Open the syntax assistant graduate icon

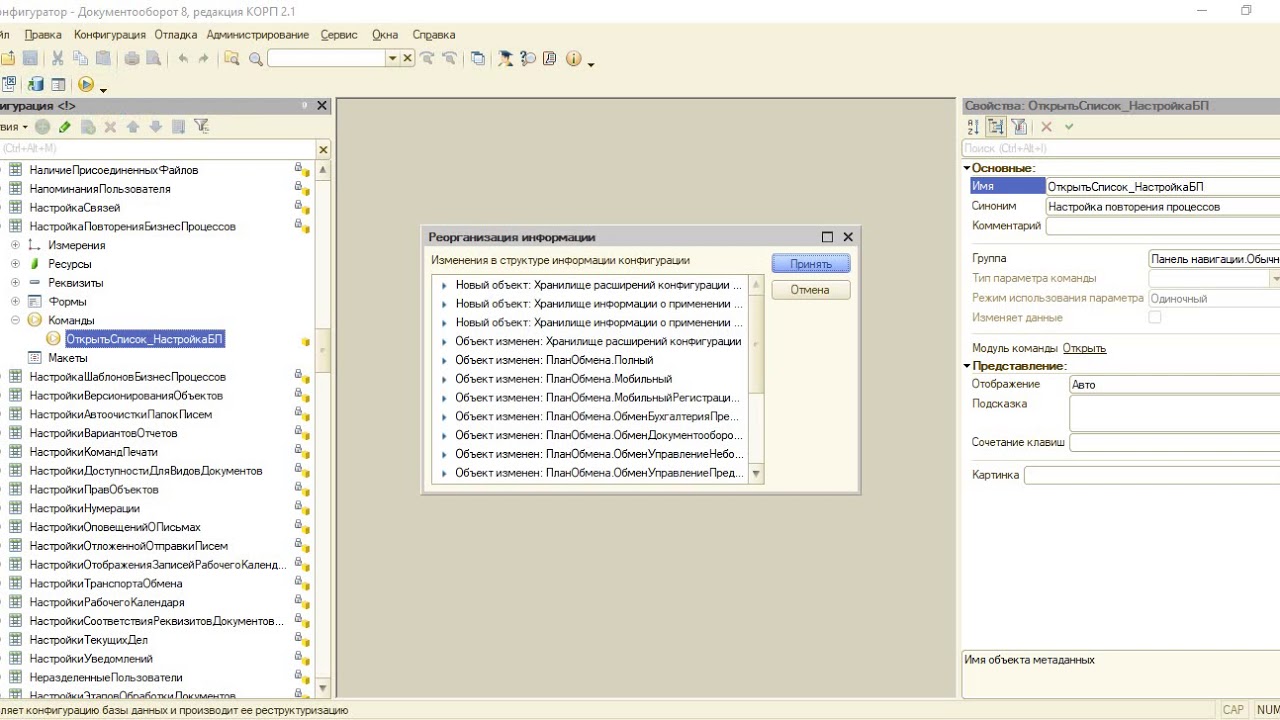coord(506,59)
